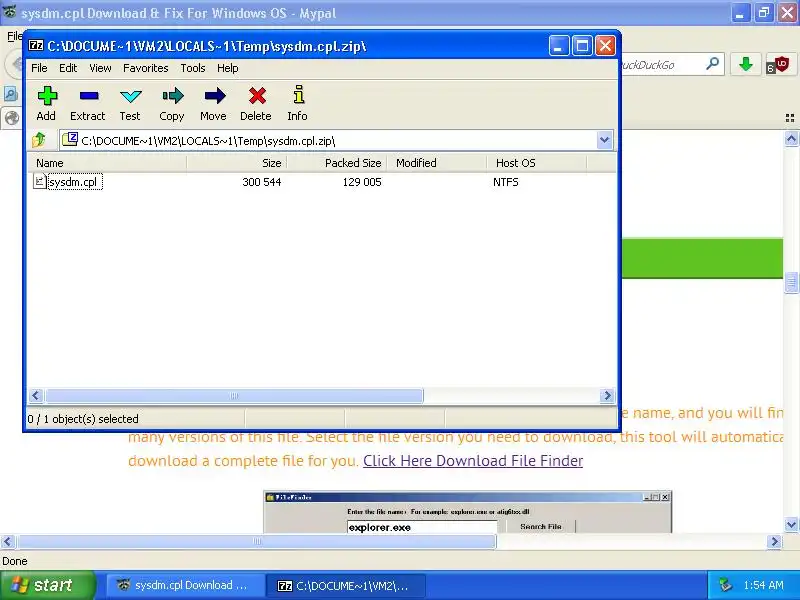Extract files with the Extract toolbar button
The image size is (800, 600).
pyautogui.click(x=88, y=104)
